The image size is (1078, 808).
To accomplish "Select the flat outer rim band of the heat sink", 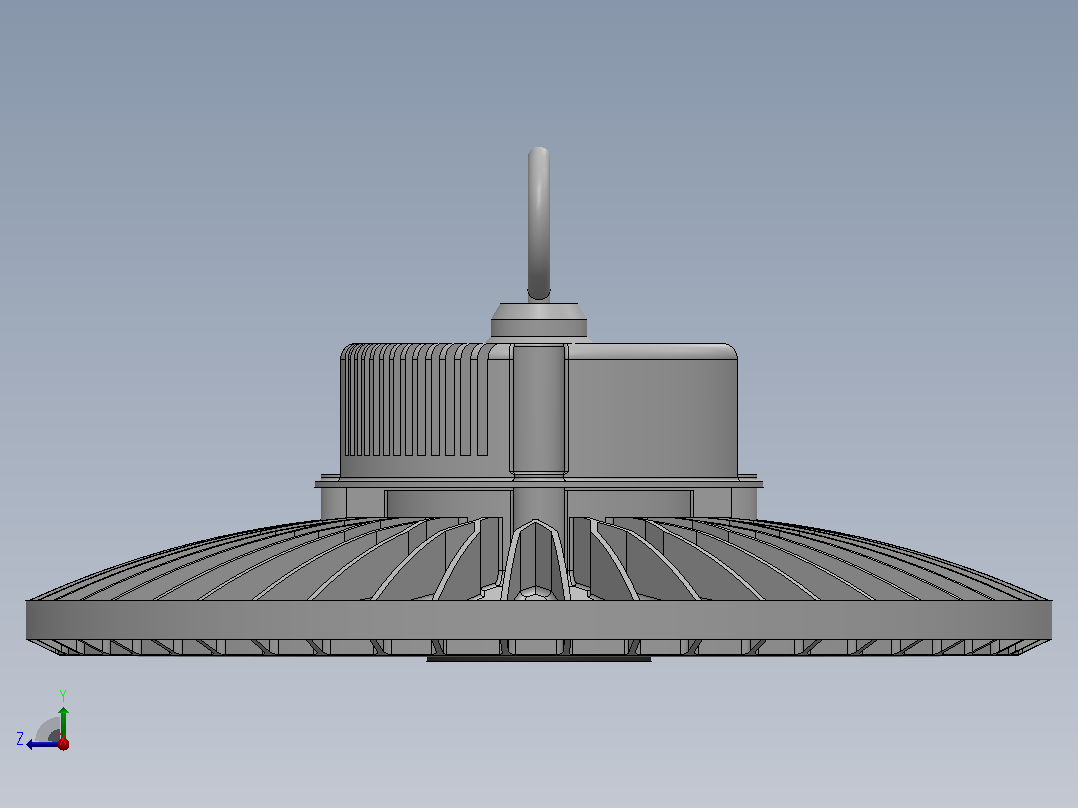I will click(538, 620).
